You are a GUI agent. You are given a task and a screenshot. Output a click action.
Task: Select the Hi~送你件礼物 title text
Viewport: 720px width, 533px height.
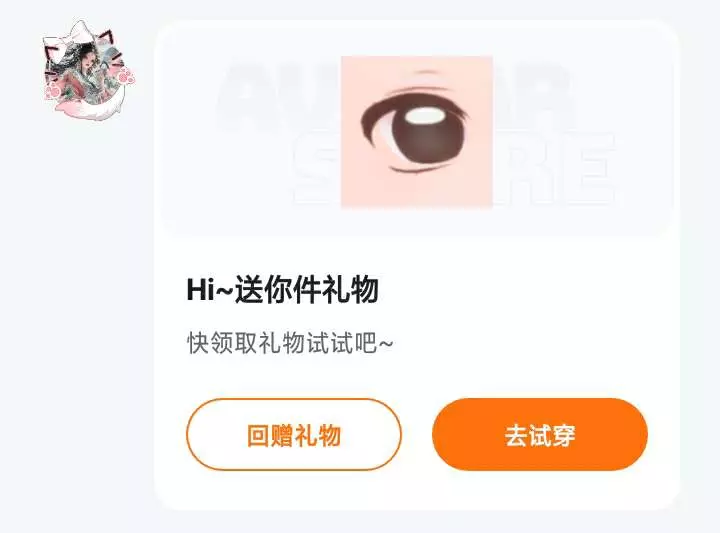(282, 290)
